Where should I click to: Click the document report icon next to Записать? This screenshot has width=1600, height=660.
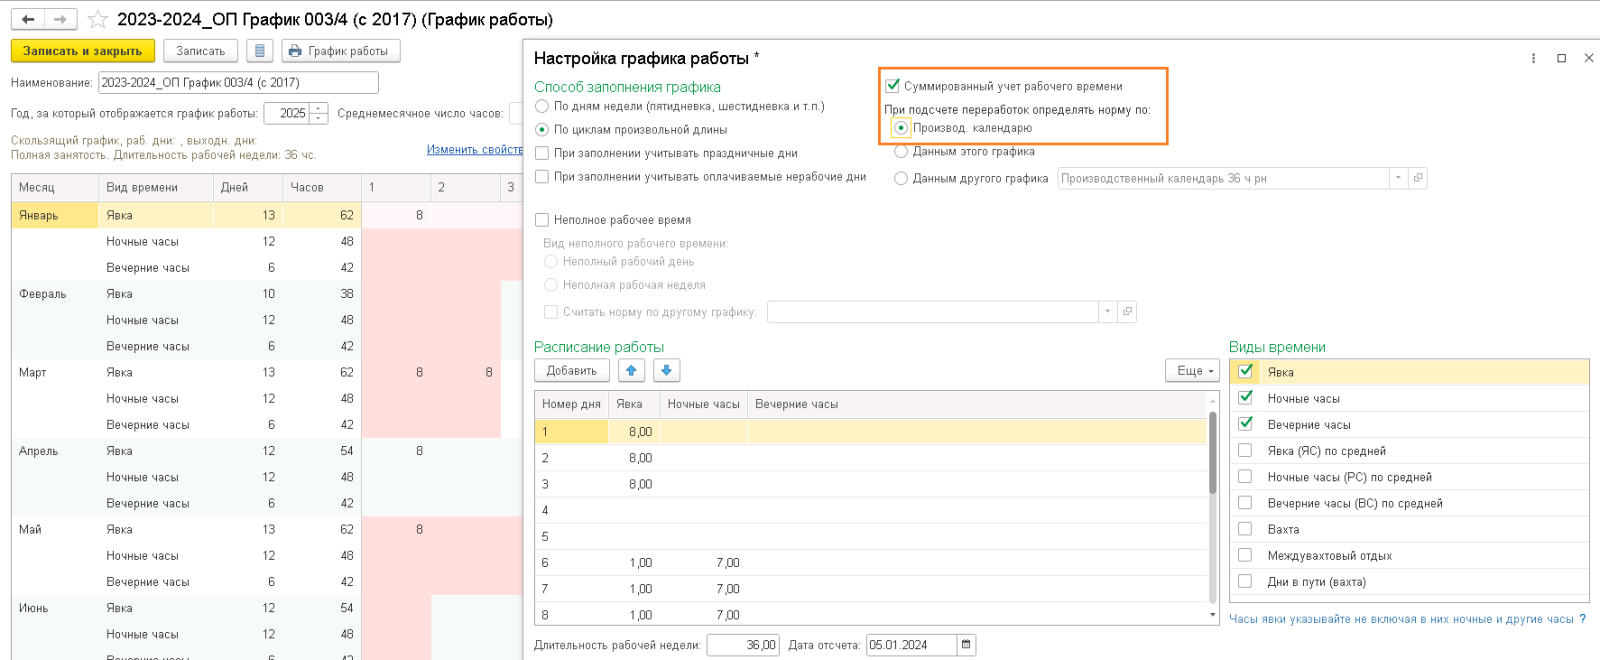[259, 51]
